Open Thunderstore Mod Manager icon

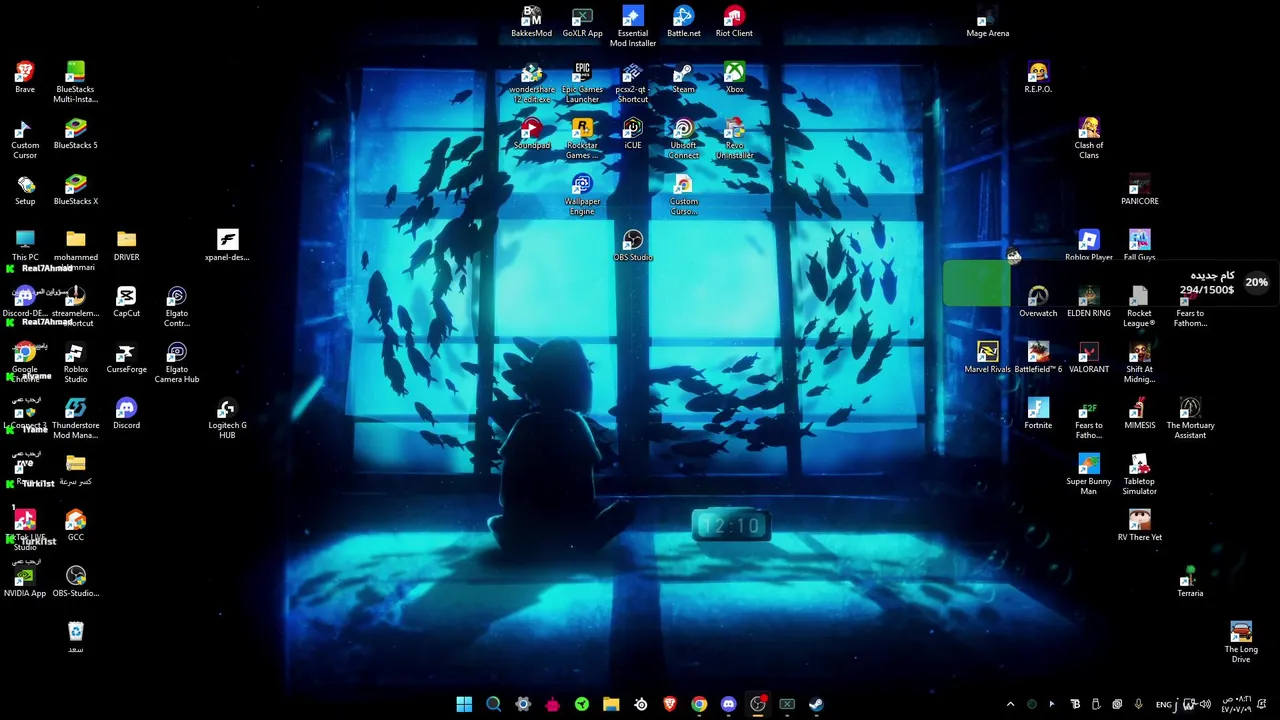[75, 418]
